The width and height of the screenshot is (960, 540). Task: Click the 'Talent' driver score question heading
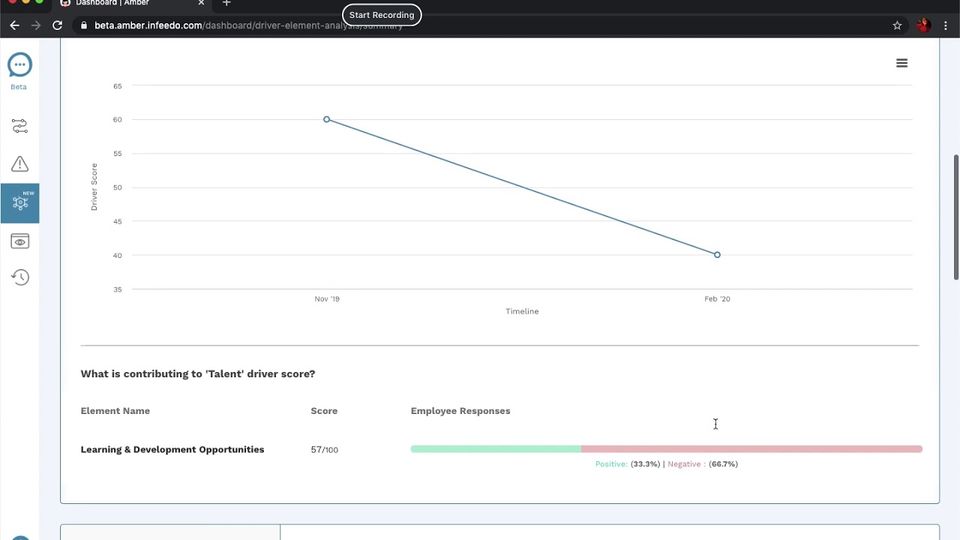point(198,373)
